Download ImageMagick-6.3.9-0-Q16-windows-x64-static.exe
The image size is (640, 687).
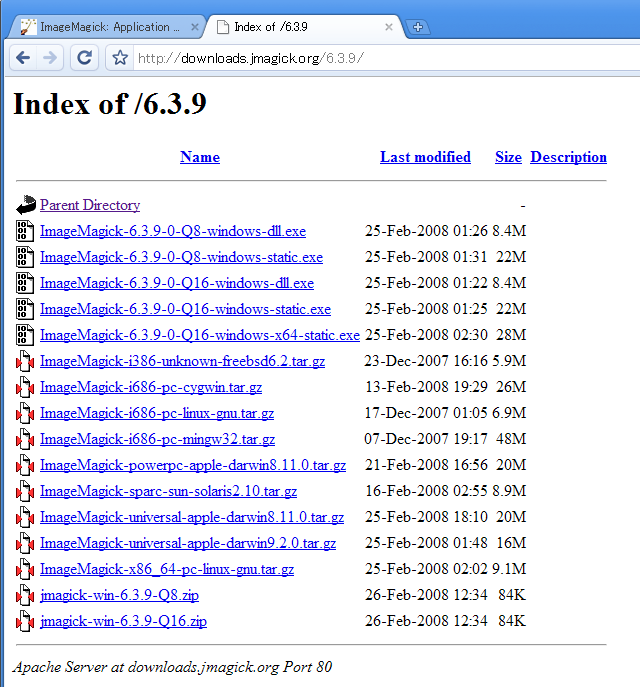point(200,335)
